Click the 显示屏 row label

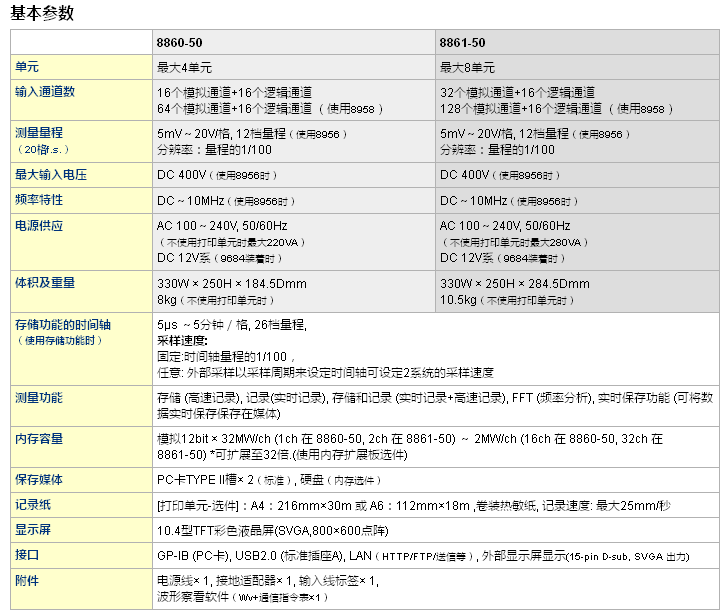tap(33, 529)
